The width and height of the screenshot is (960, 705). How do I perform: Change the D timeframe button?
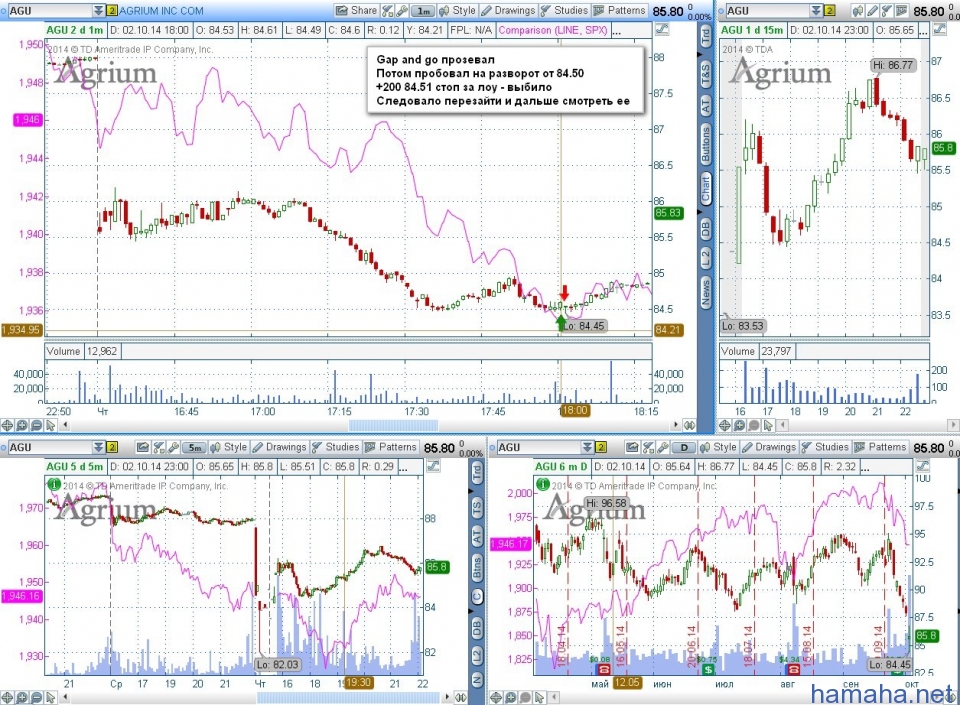[x=684, y=448]
